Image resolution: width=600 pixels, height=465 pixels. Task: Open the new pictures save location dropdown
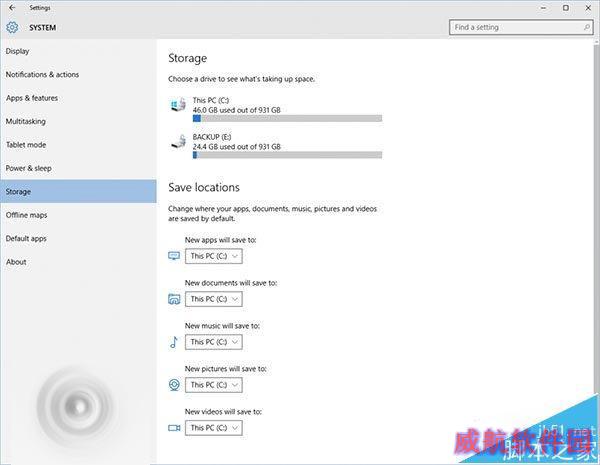[x=214, y=385]
